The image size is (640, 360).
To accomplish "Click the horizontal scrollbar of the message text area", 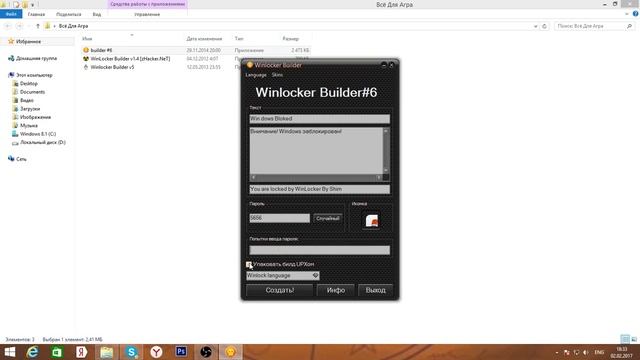I will (316, 178).
